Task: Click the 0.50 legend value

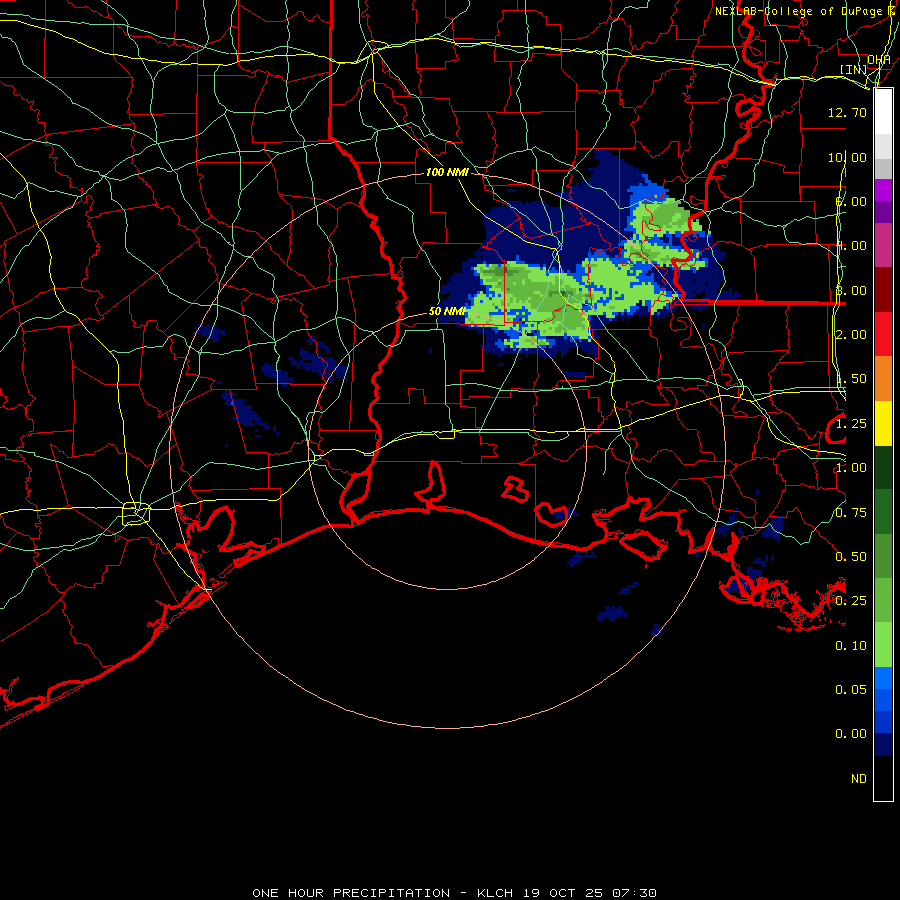Action: pyautogui.click(x=851, y=557)
